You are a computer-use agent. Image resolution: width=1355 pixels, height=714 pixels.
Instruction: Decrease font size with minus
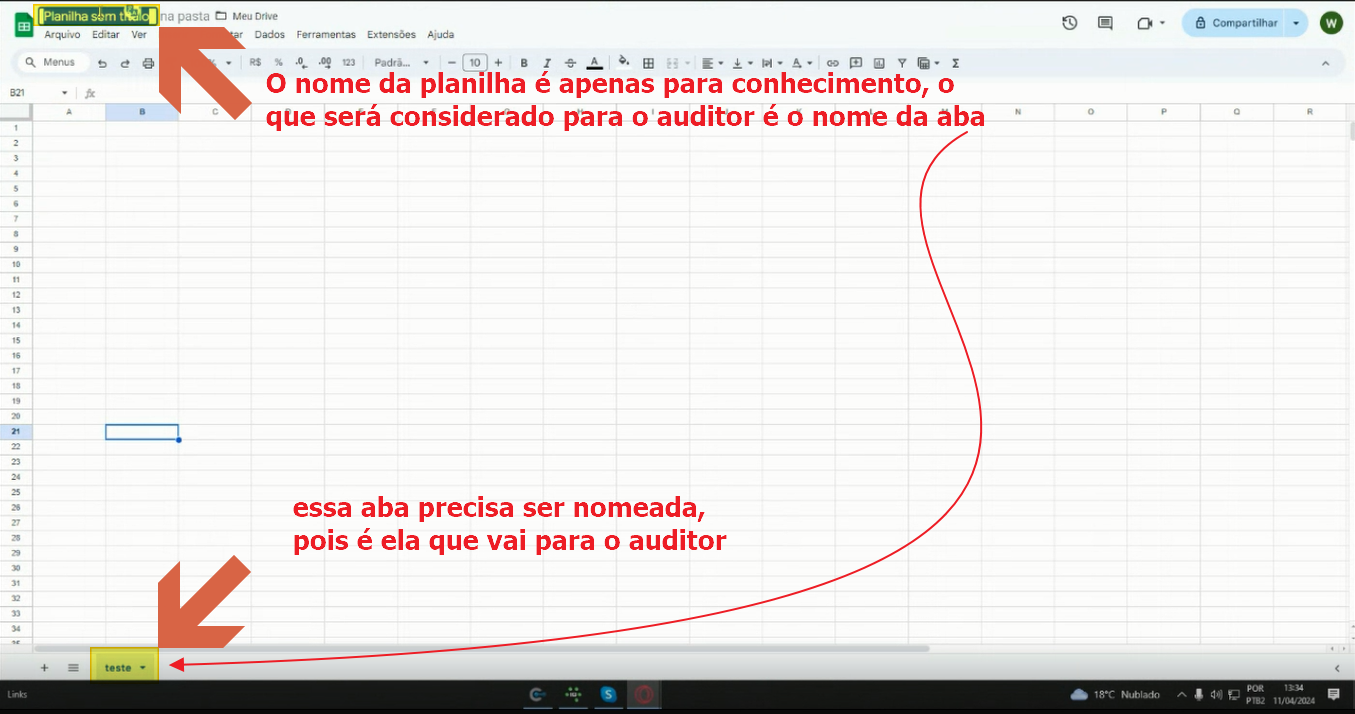point(452,62)
